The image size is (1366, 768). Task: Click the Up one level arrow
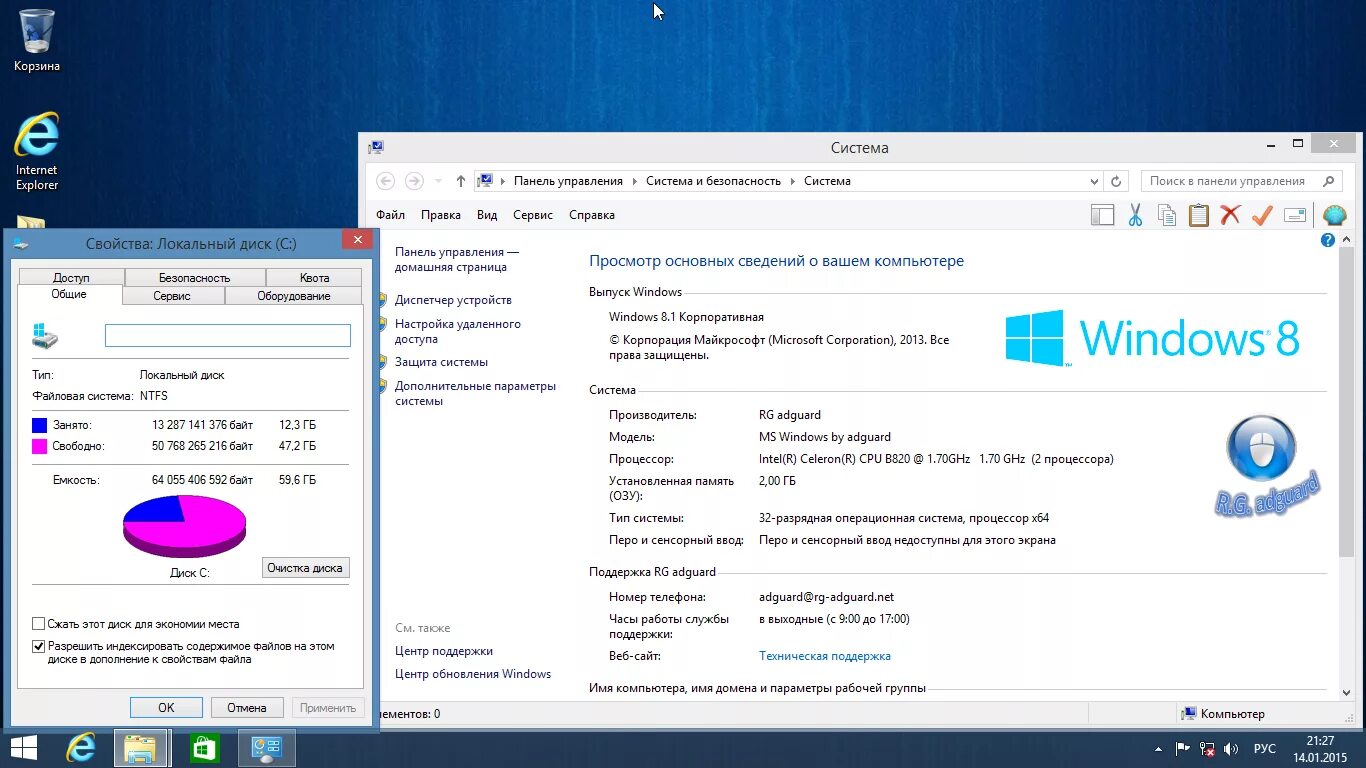click(460, 181)
